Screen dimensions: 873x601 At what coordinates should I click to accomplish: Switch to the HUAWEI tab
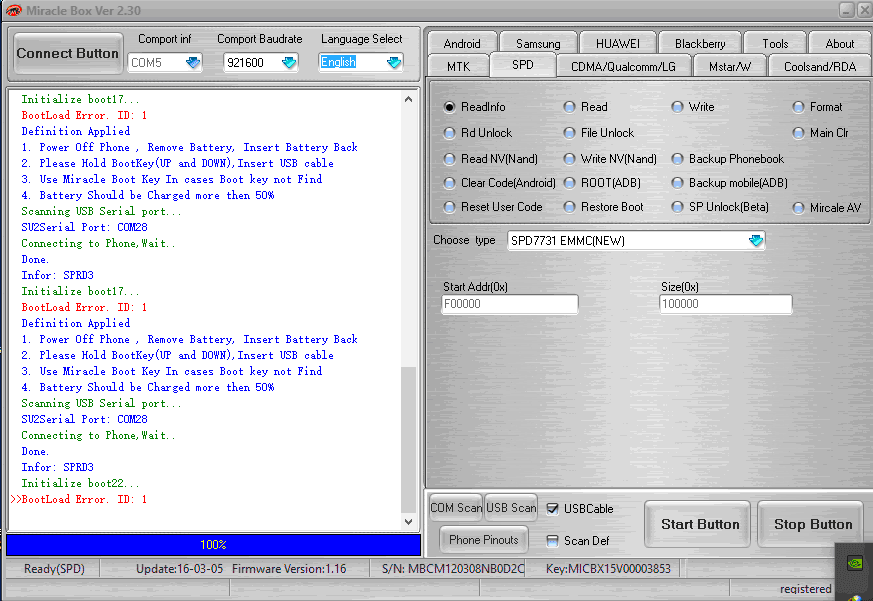[x=617, y=43]
